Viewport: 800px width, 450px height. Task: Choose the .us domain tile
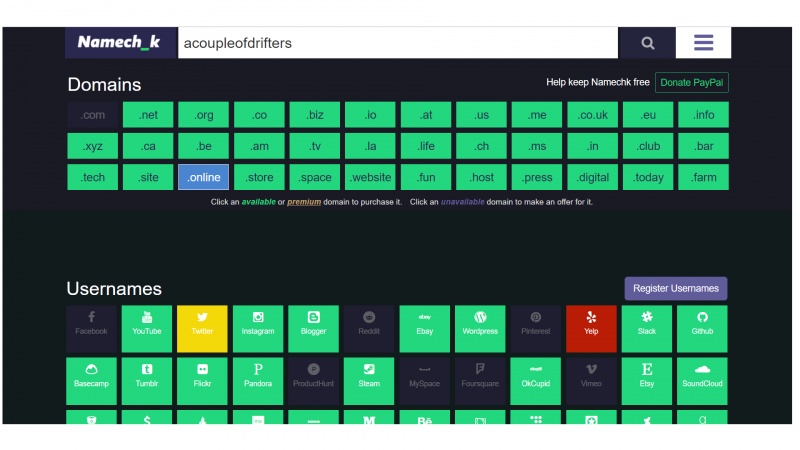coord(481,115)
